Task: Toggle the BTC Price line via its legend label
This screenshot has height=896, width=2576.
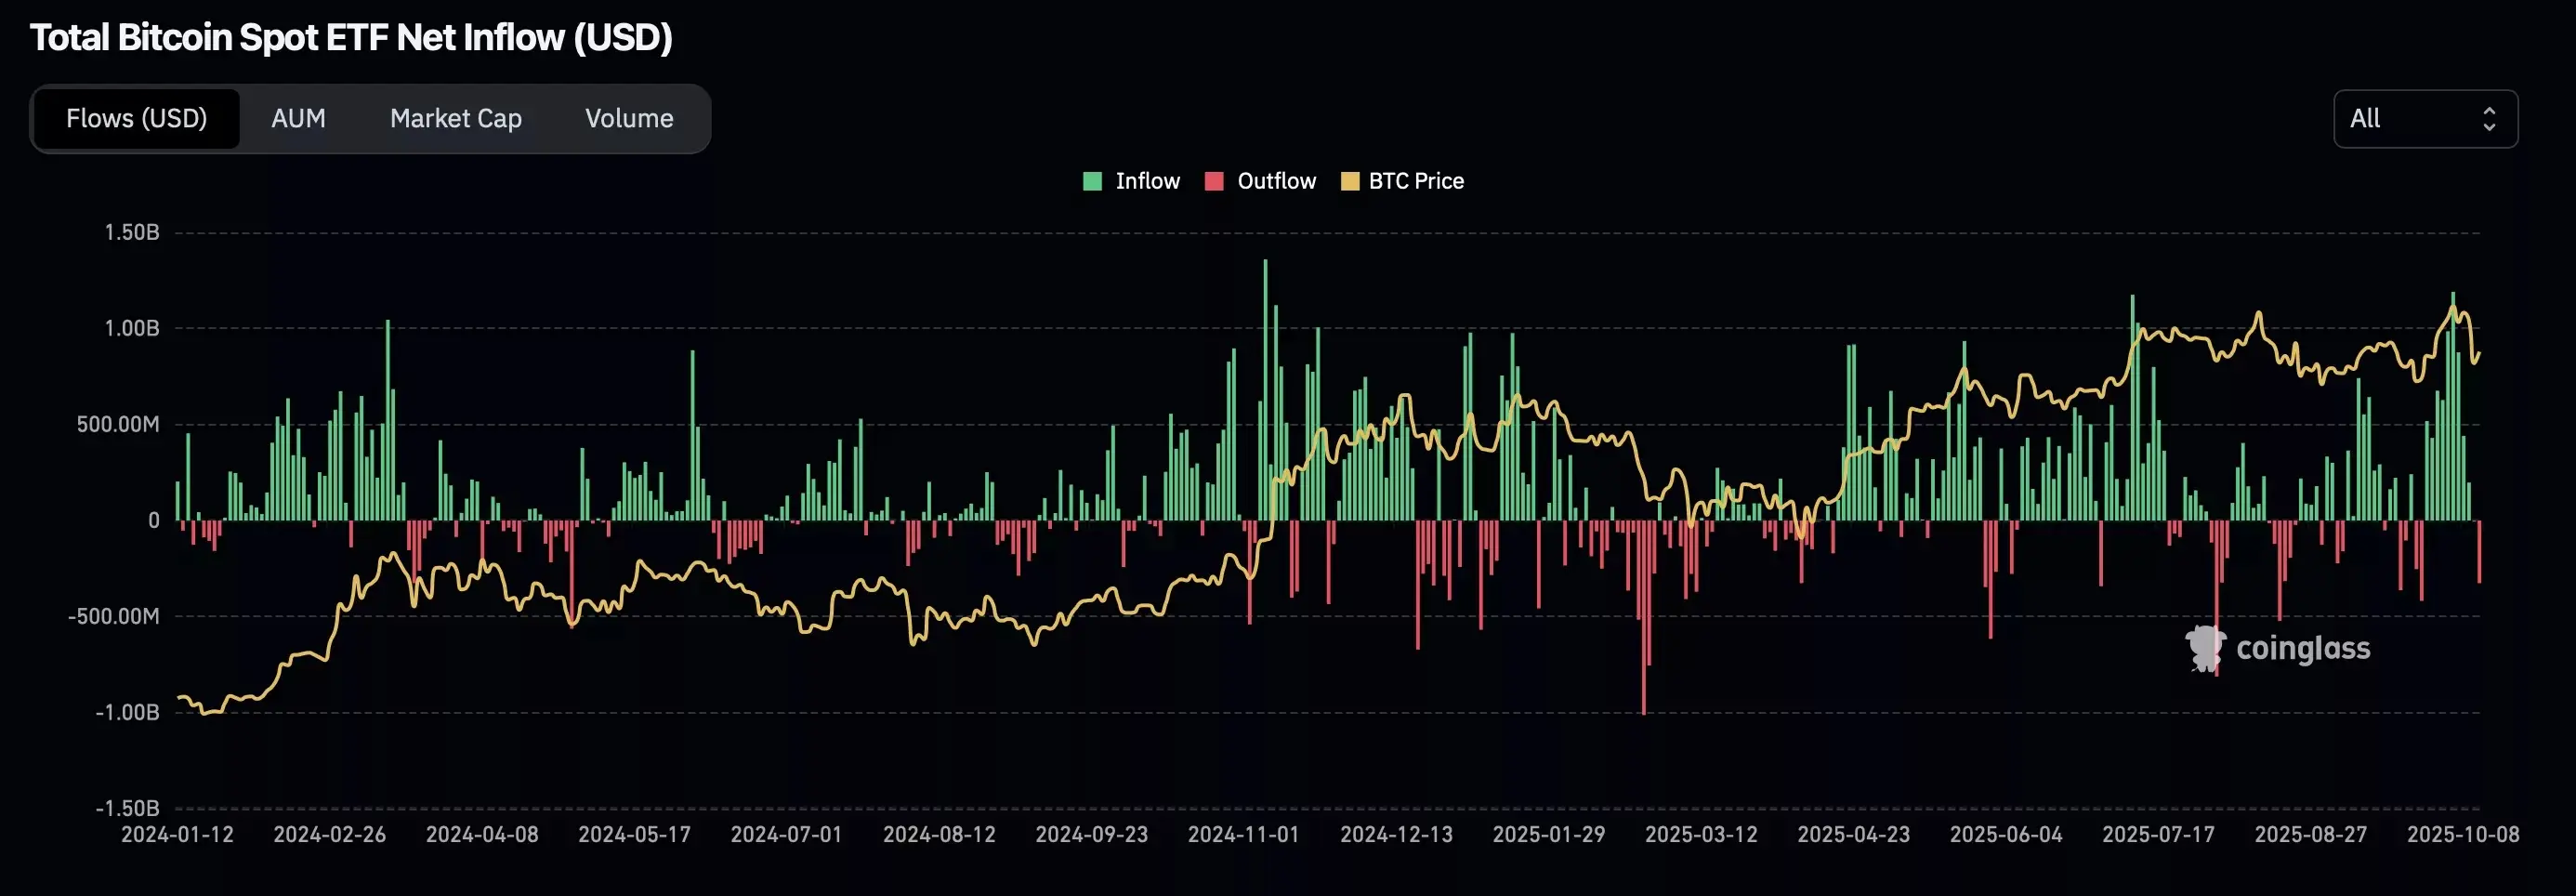Action: (x=1415, y=181)
